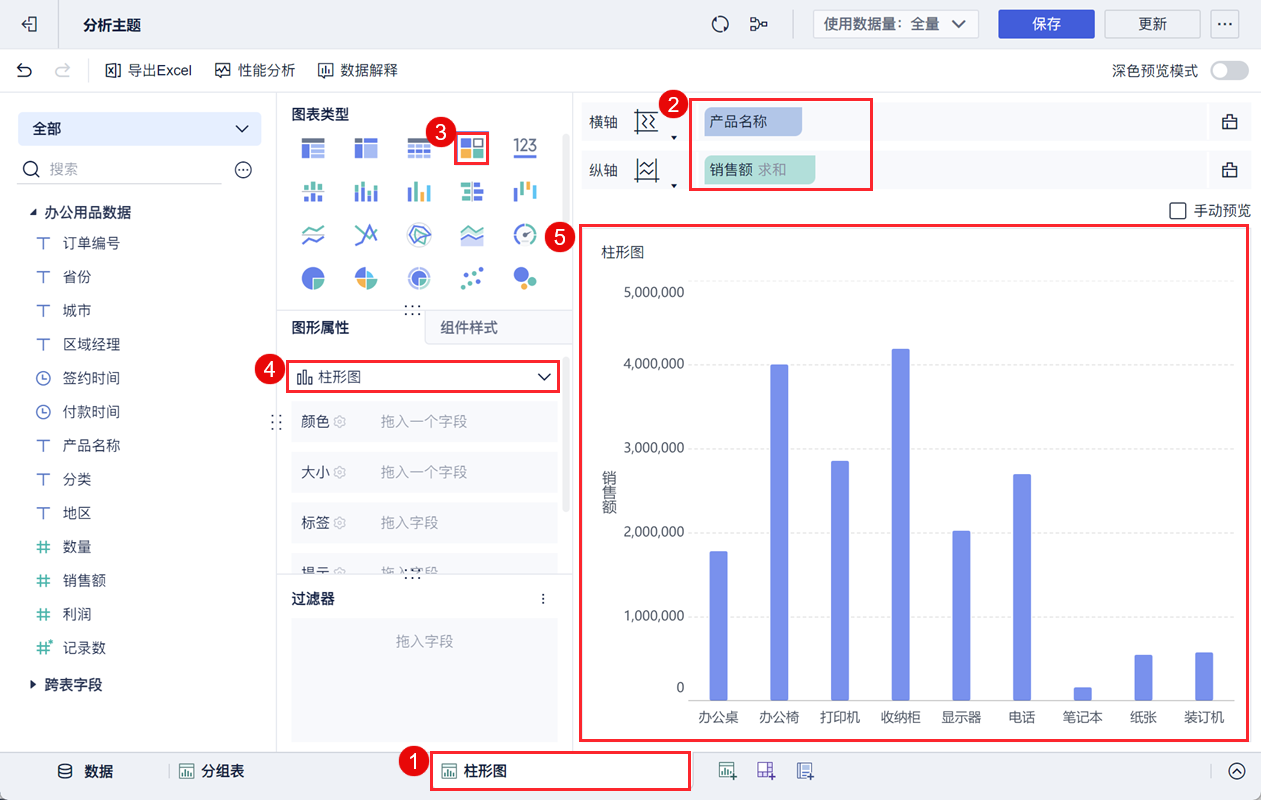Choose the multi-series column chart icon
Image resolution: width=1261 pixels, height=800 pixels.
tap(419, 191)
